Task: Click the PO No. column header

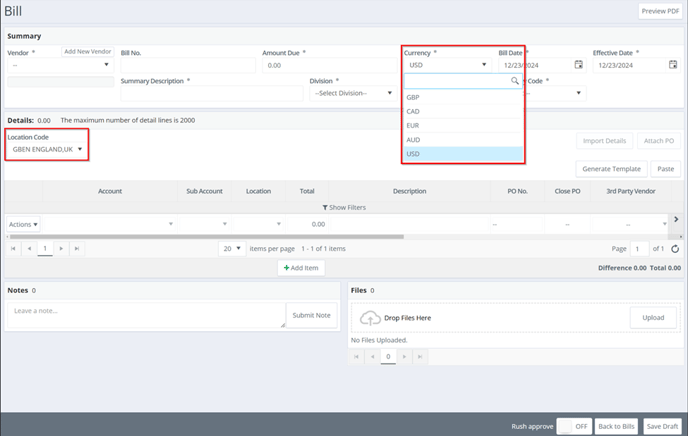Action: click(517, 191)
